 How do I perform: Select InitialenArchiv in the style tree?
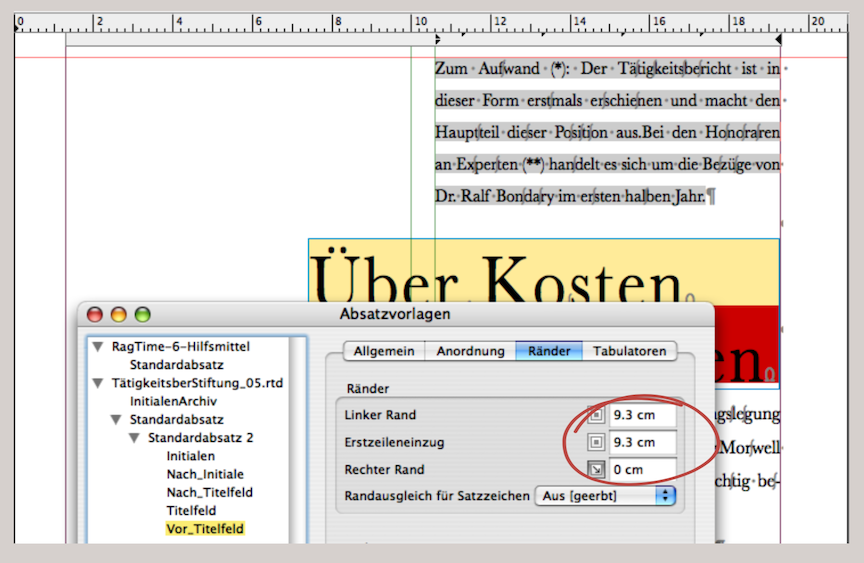click(x=173, y=401)
